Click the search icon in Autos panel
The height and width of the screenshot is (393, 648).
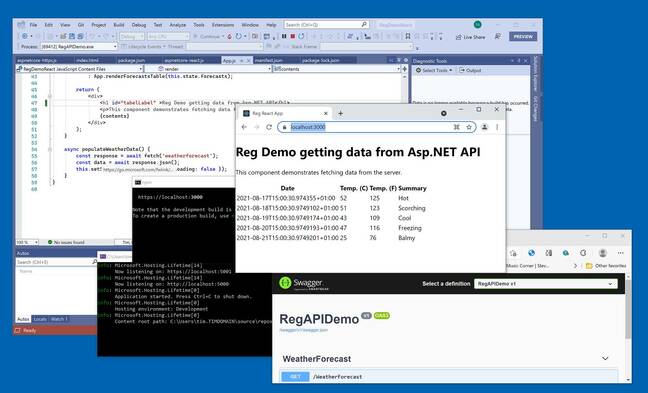coord(94,262)
